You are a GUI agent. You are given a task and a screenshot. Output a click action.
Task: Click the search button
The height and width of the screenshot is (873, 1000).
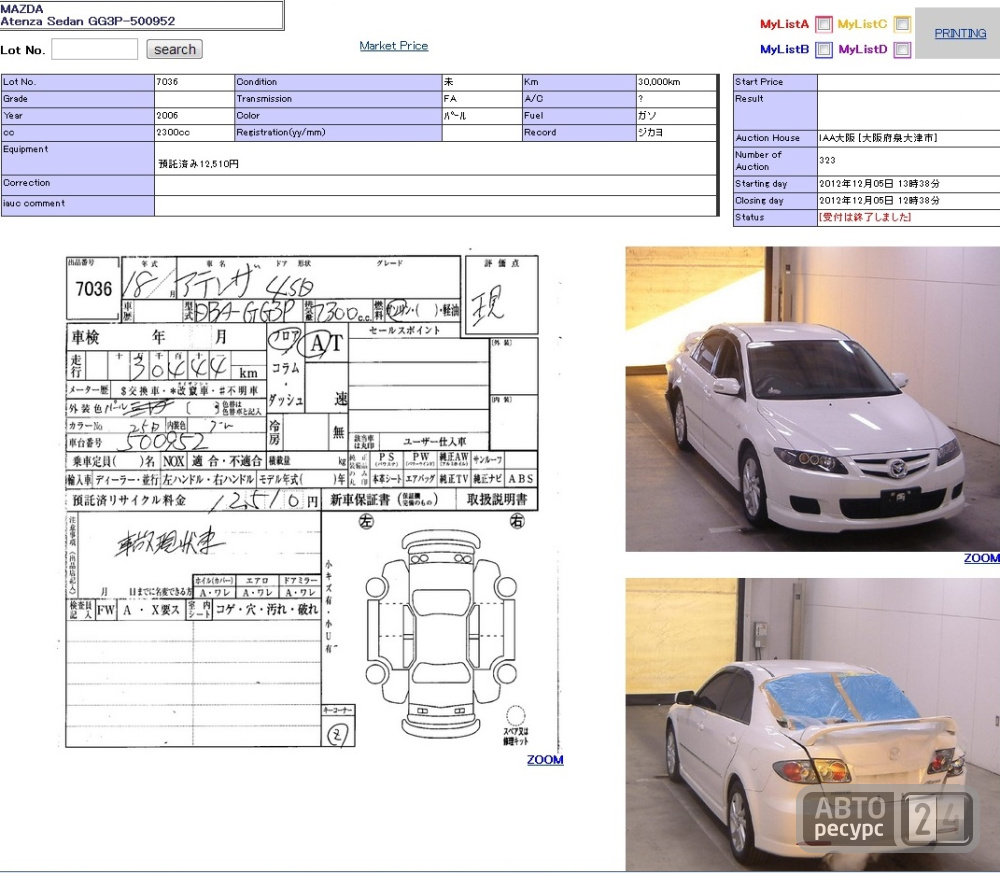coord(175,49)
